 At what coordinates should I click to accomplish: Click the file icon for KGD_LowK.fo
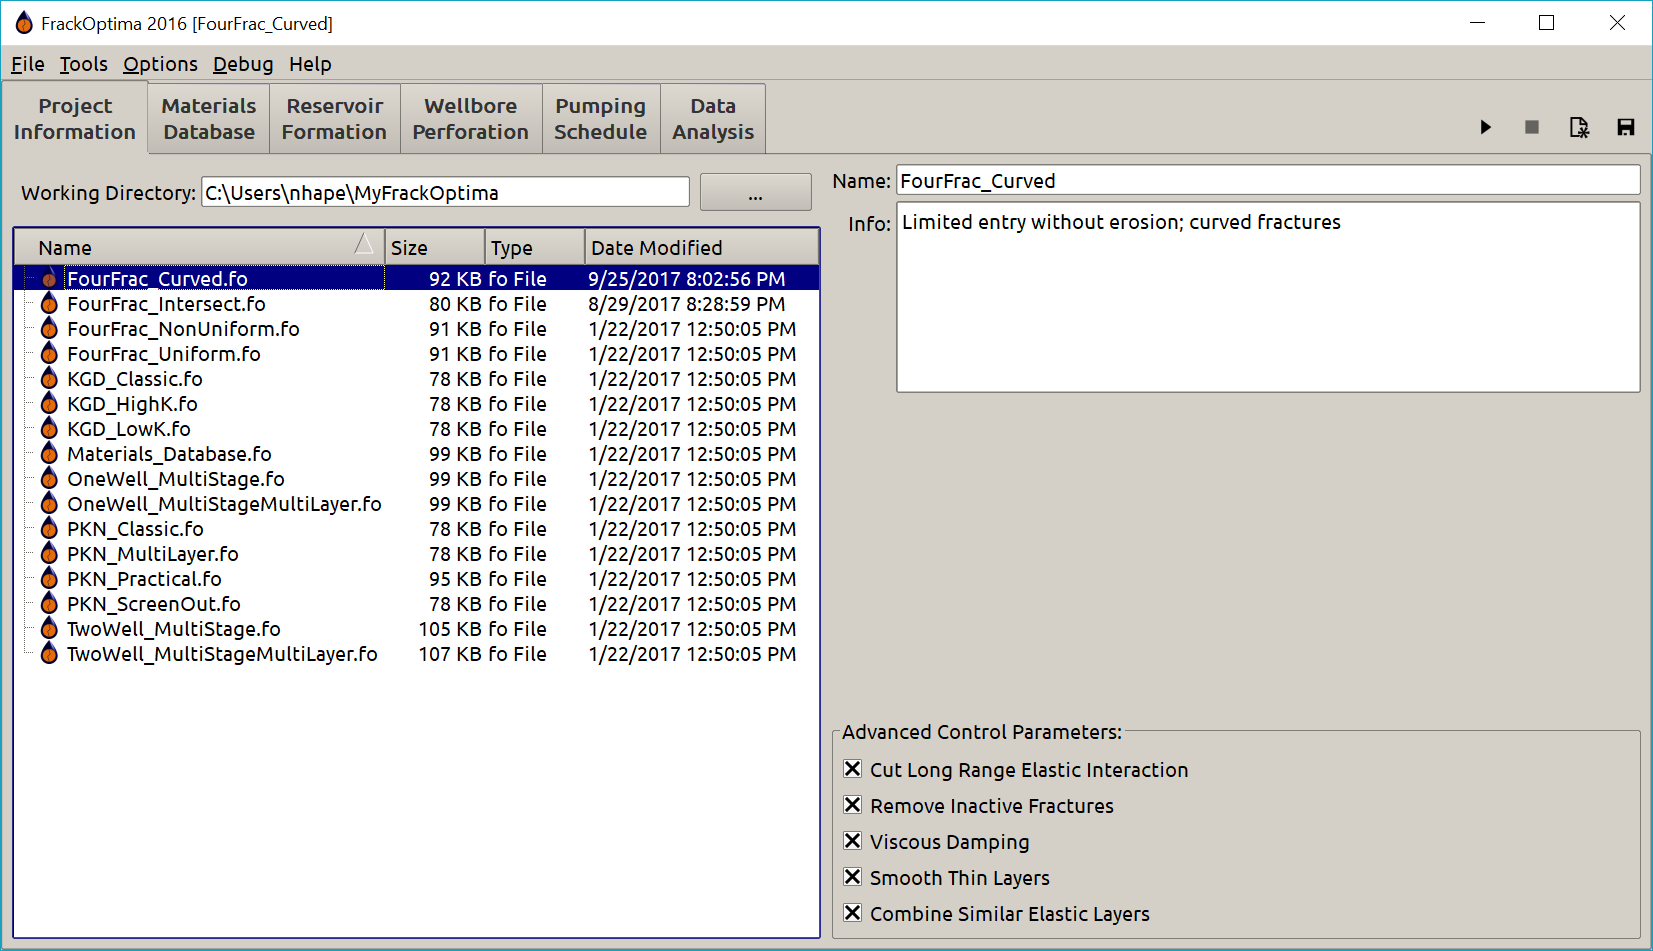coord(49,428)
